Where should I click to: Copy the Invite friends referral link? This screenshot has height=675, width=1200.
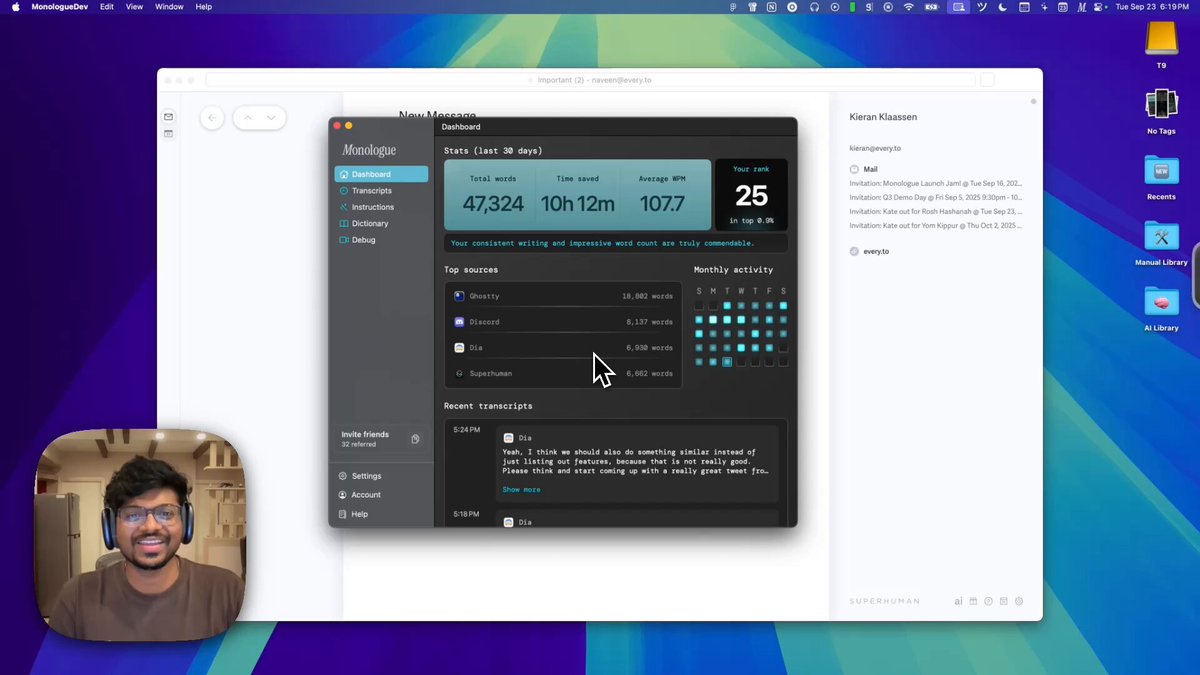point(415,439)
